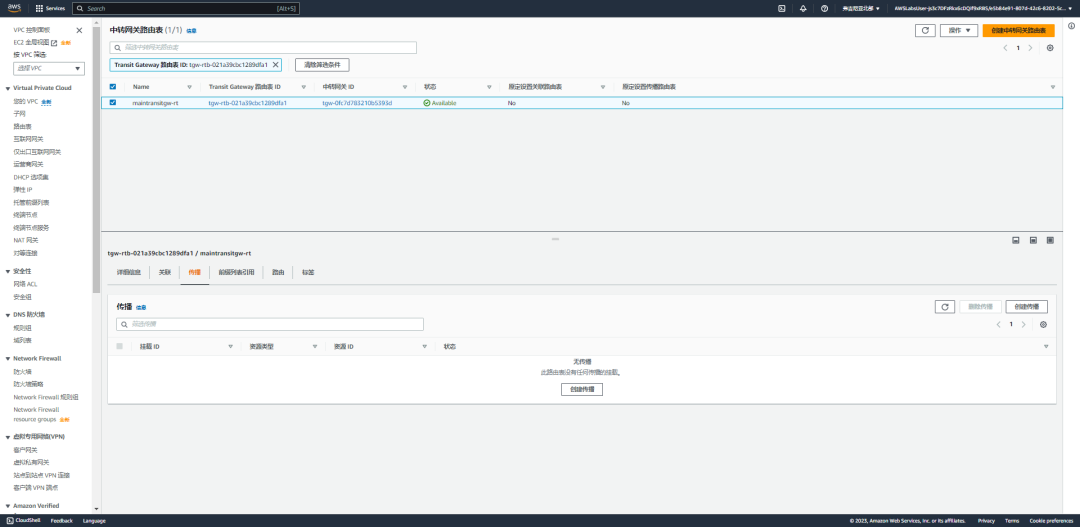Screen dimensions: 1080x527
Task: Maximize the details split panel
Action: (x=1050, y=240)
